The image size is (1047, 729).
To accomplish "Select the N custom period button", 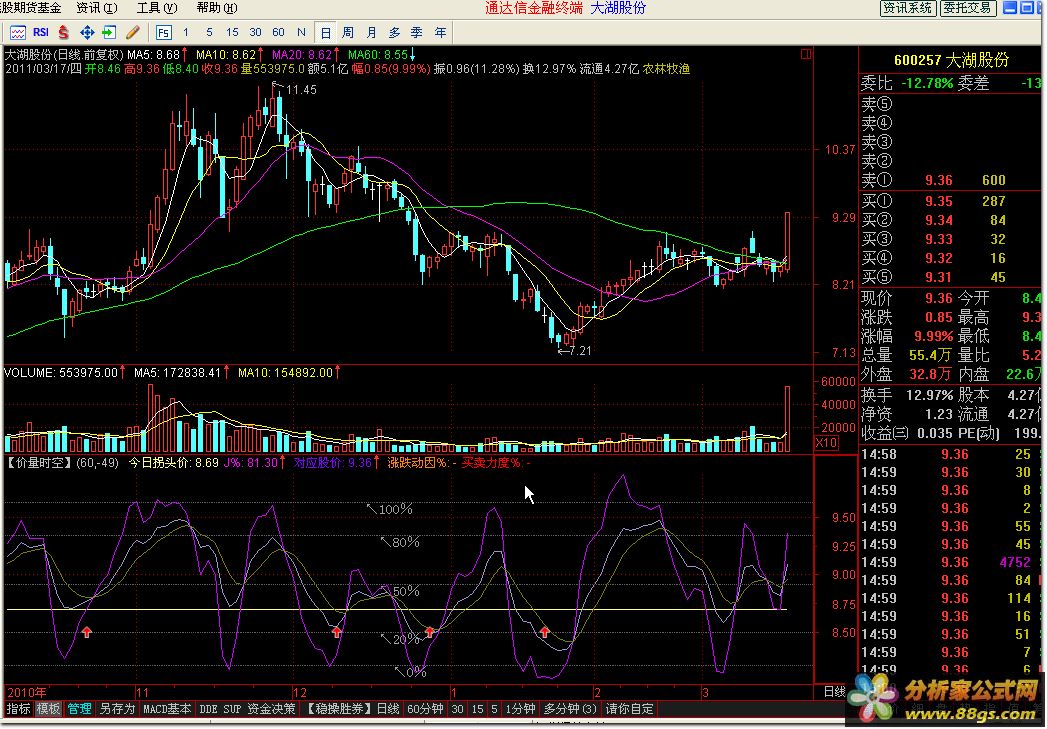I will point(301,32).
